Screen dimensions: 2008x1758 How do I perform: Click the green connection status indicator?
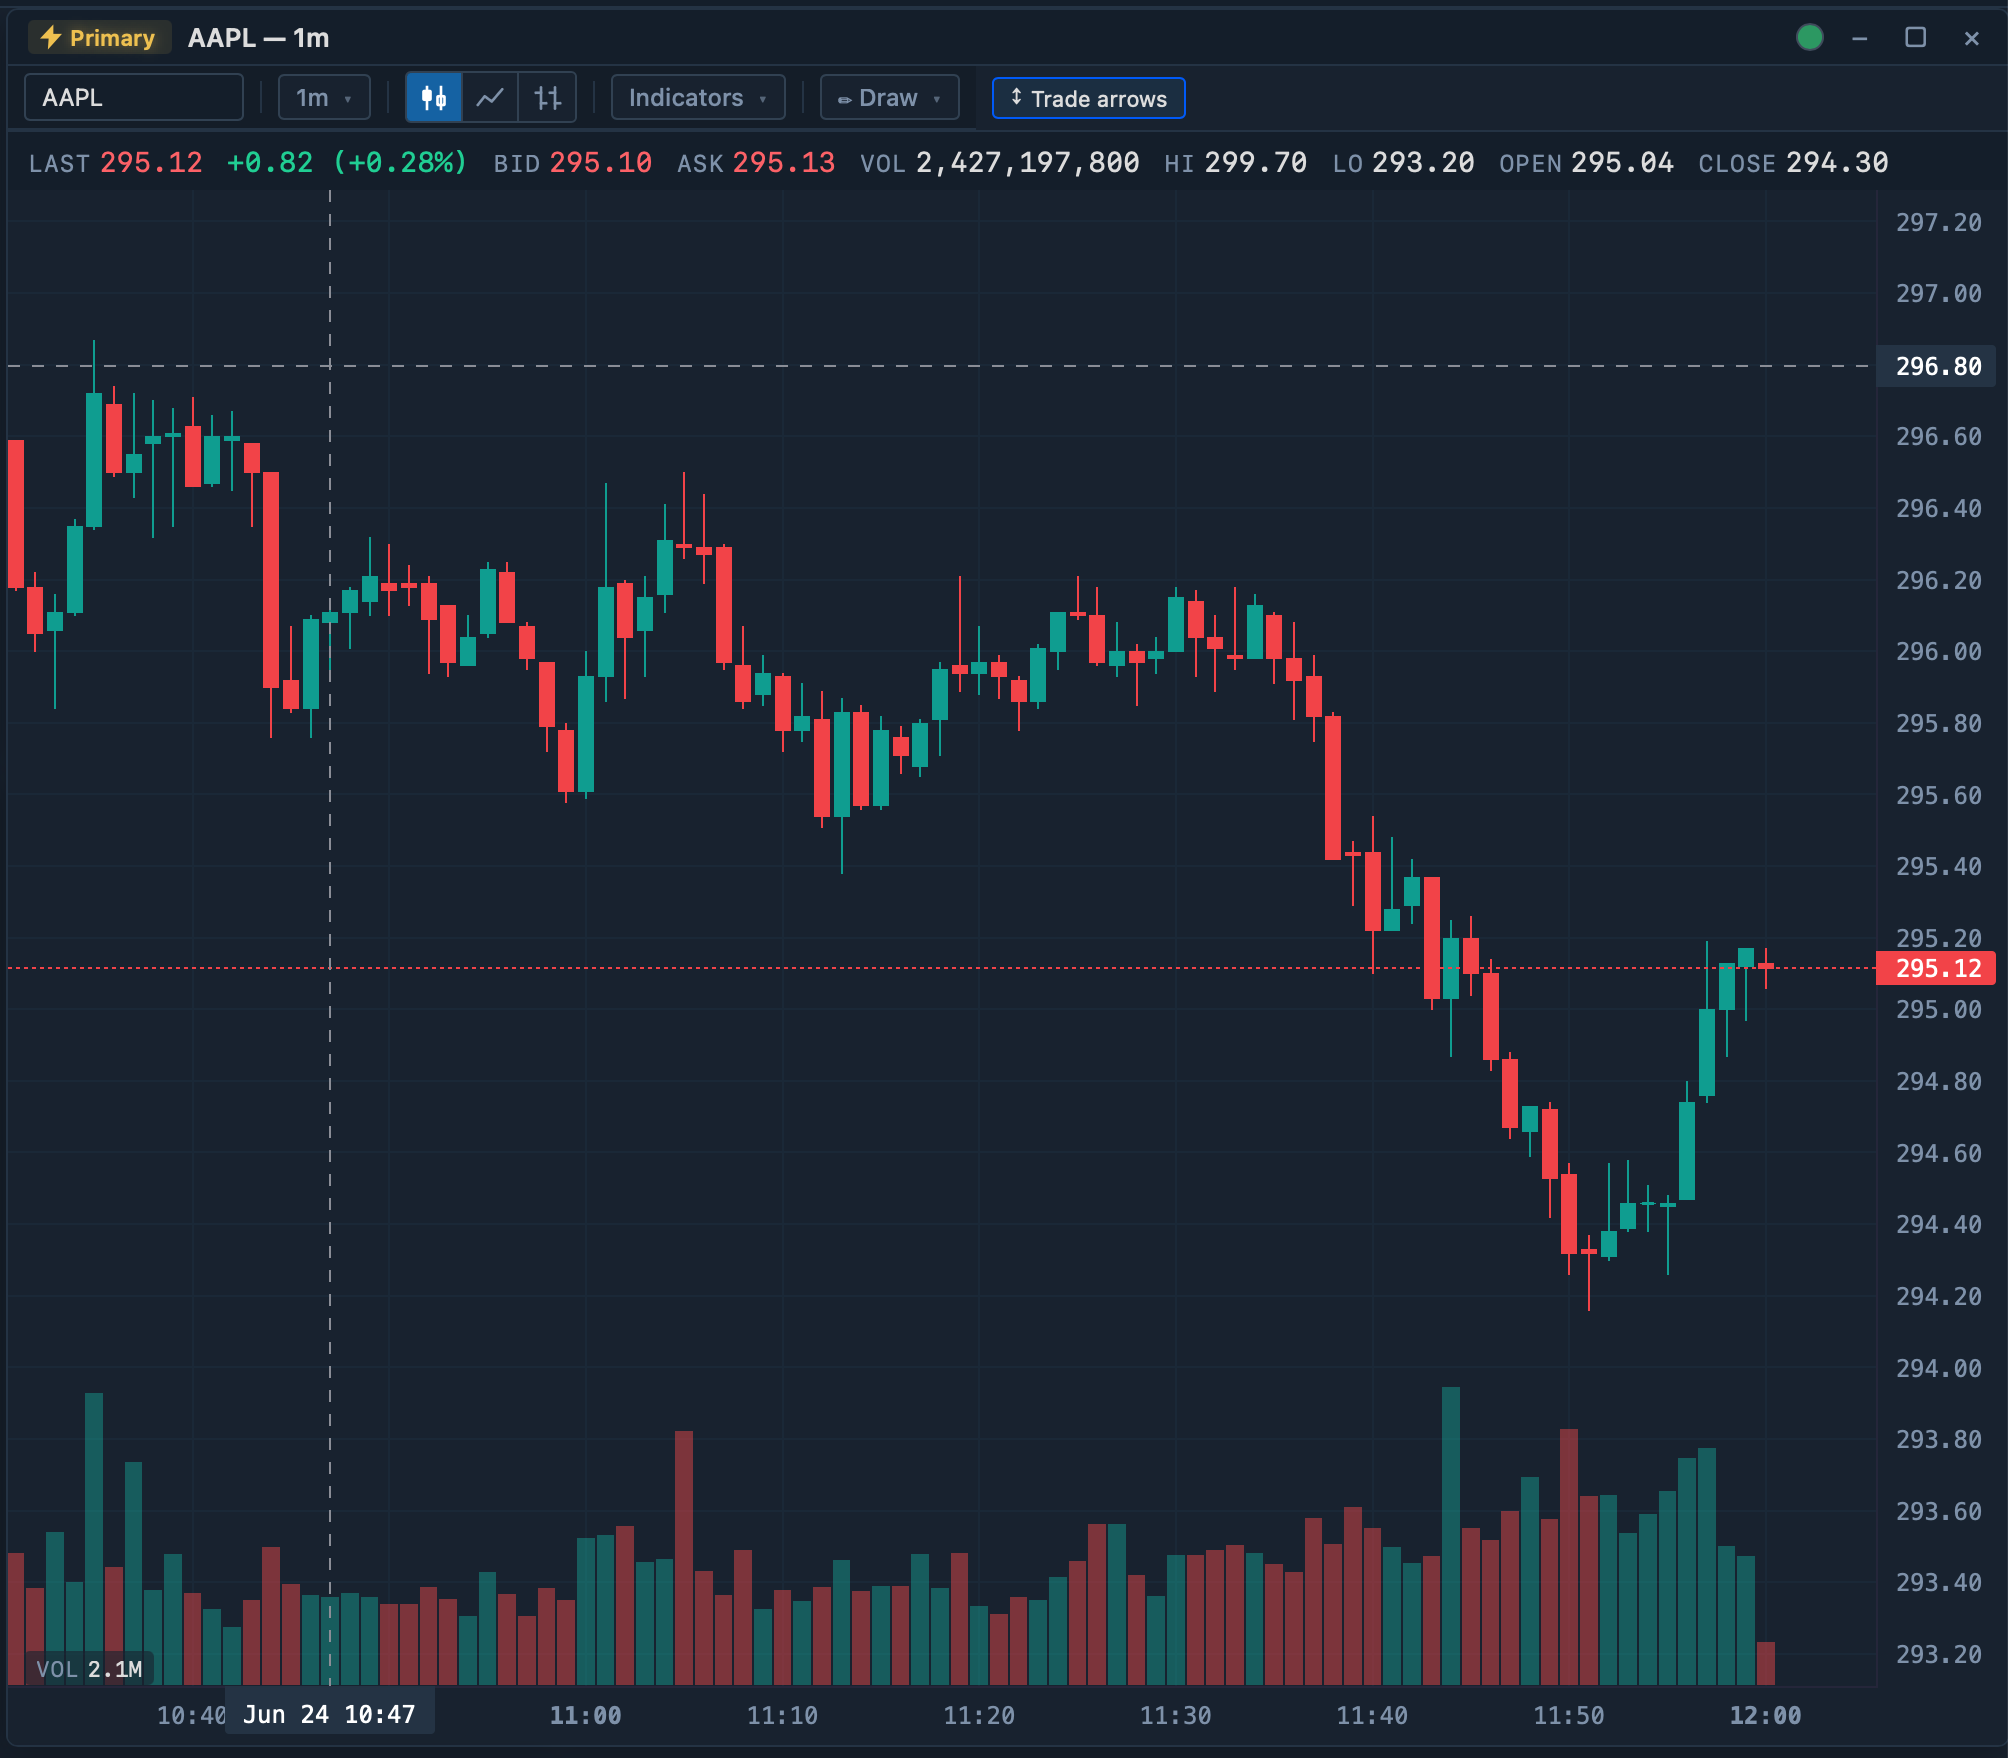click(x=1809, y=38)
